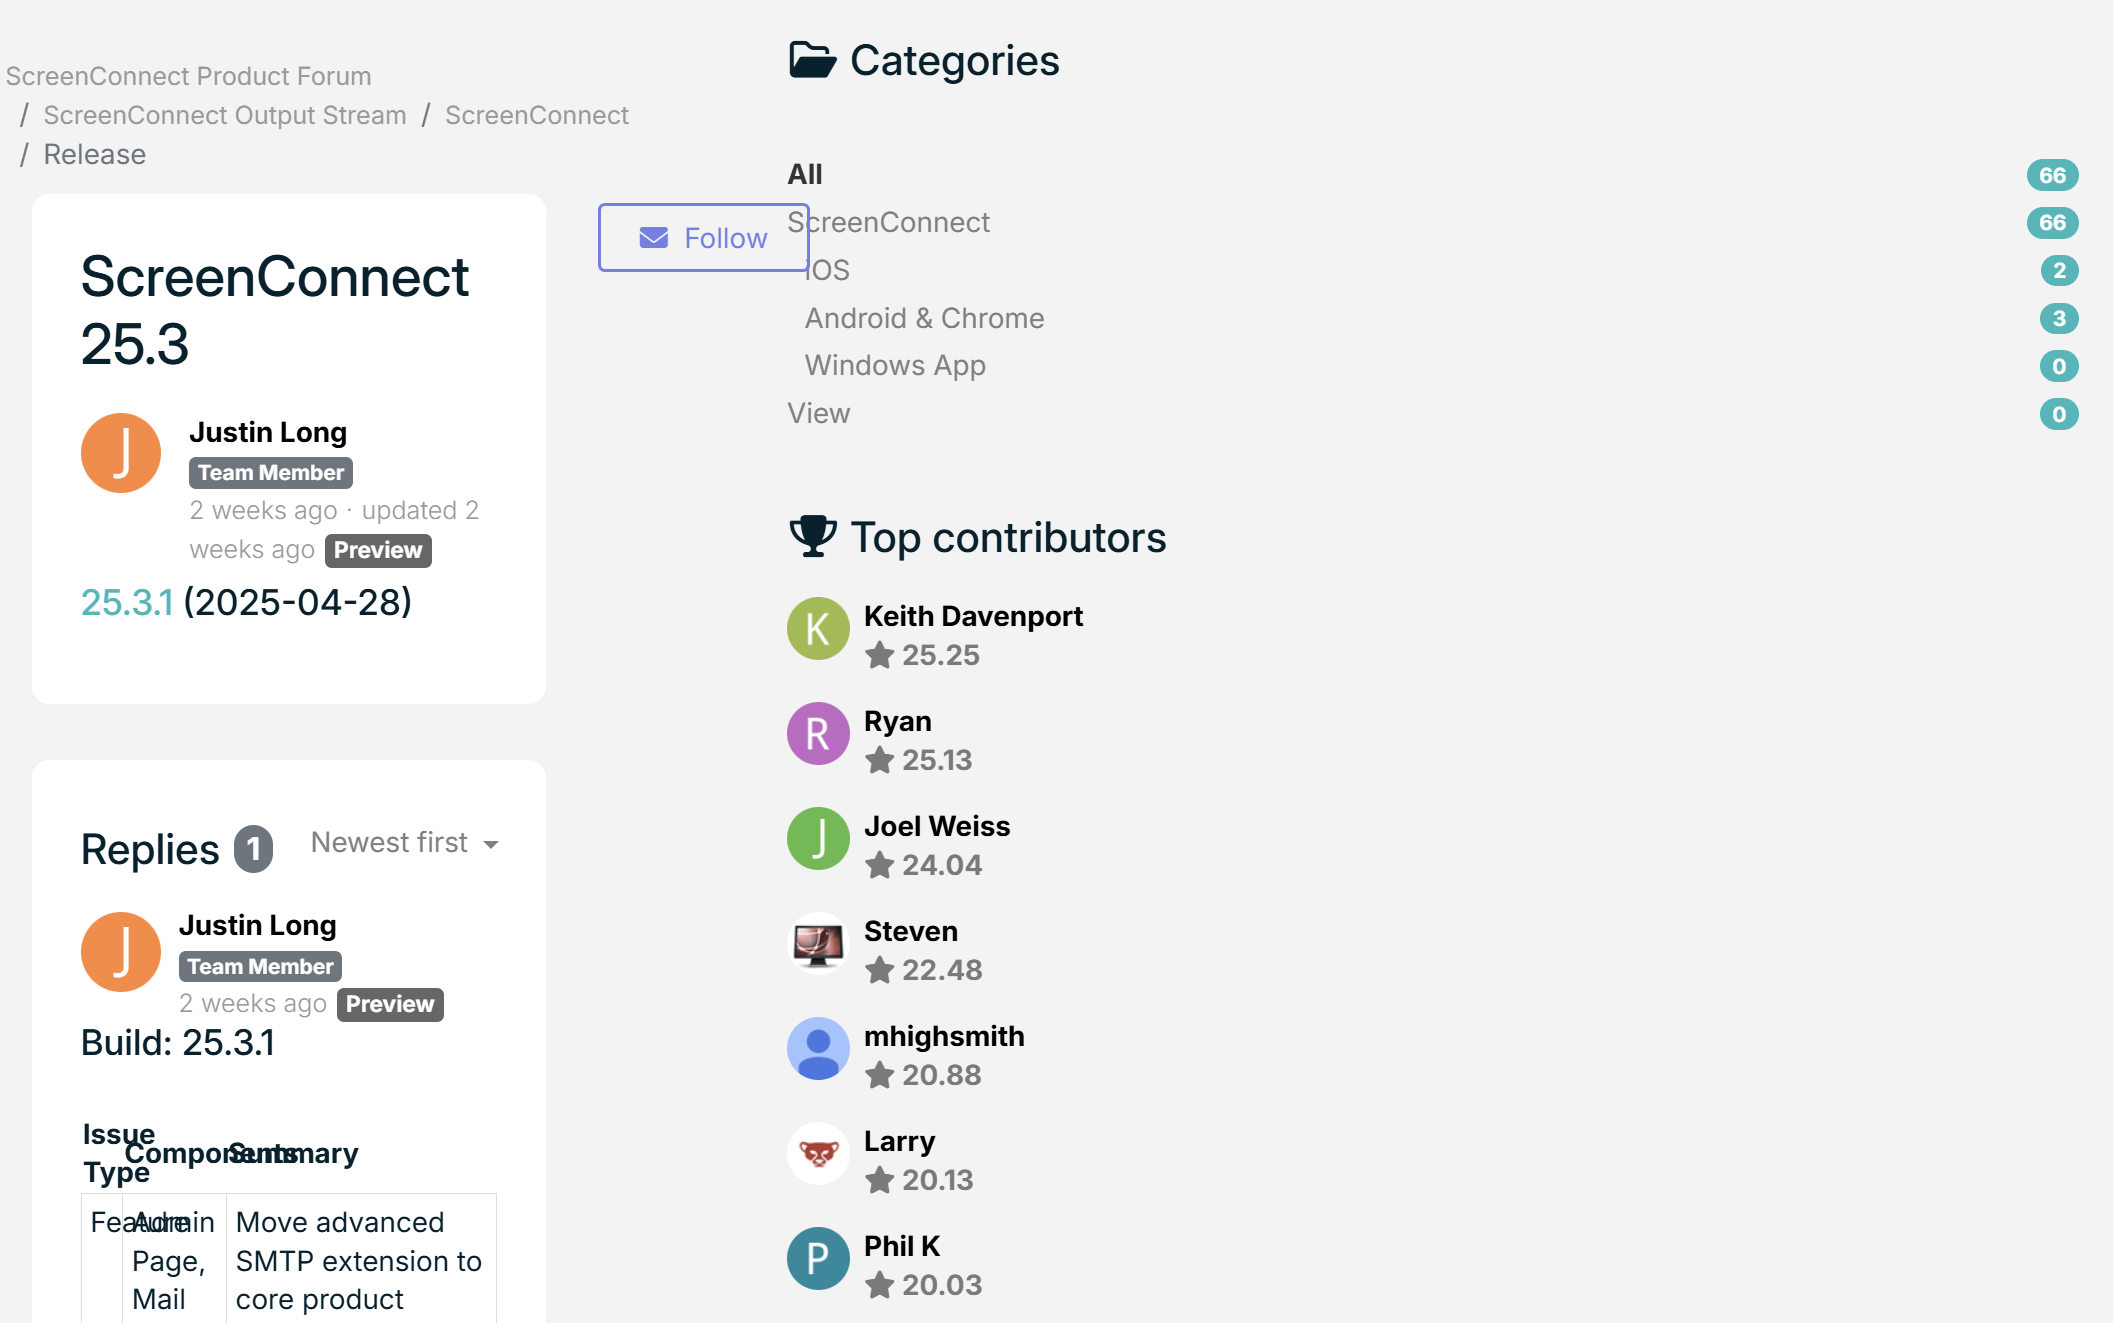Click the Top contributors trophy icon
The image size is (2113, 1323).
pyautogui.click(x=813, y=536)
